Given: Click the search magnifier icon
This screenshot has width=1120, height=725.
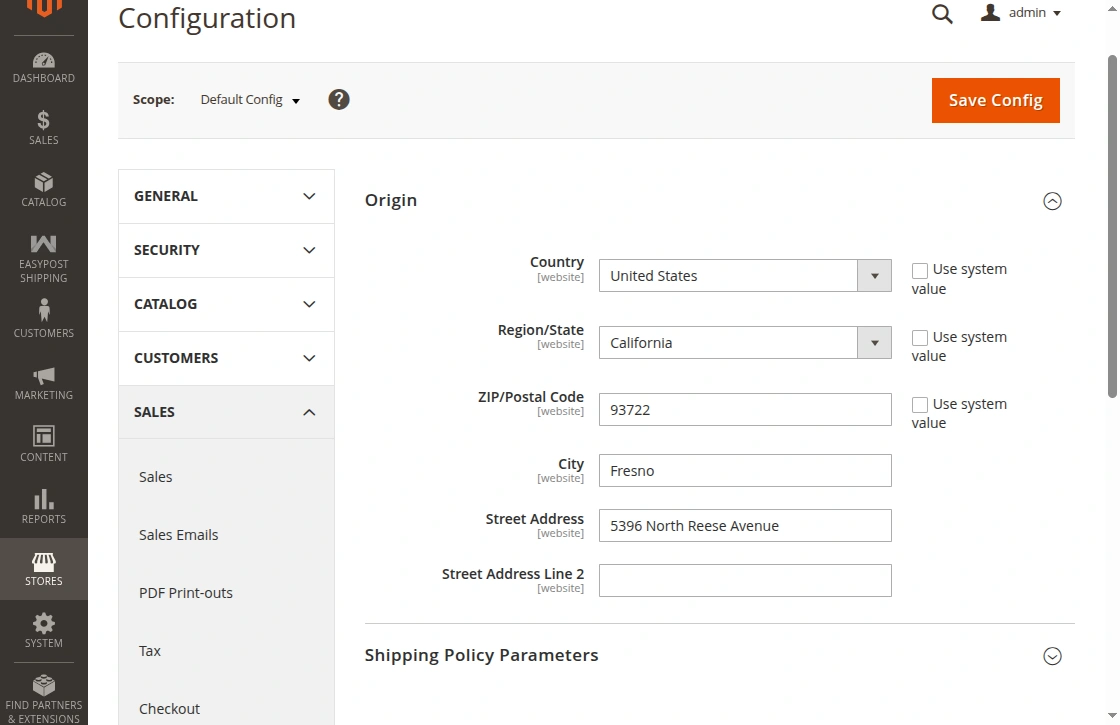Looking at the screenshot, I should [942, 14].
